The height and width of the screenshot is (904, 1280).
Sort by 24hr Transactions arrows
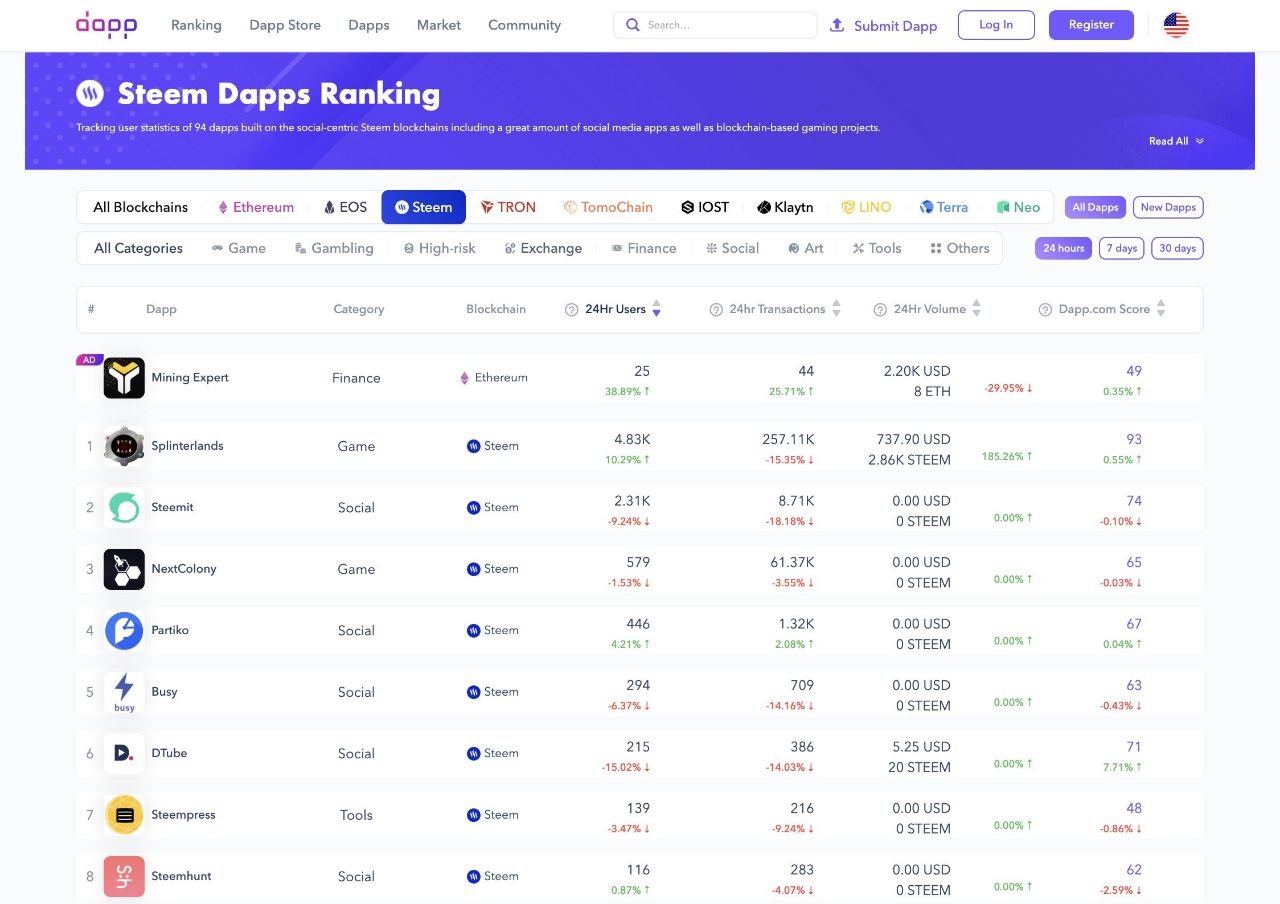pyautogui.click(x=836, y=309)
